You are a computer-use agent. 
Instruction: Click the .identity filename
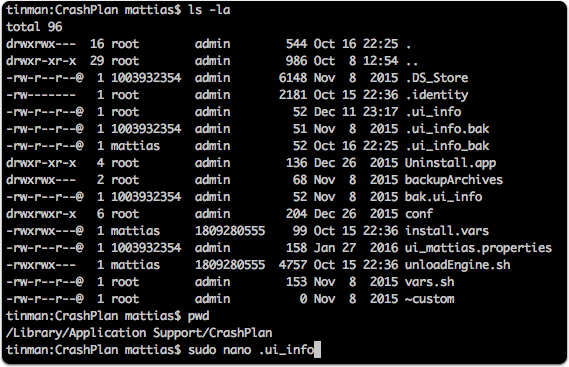(x=437, y=95)
